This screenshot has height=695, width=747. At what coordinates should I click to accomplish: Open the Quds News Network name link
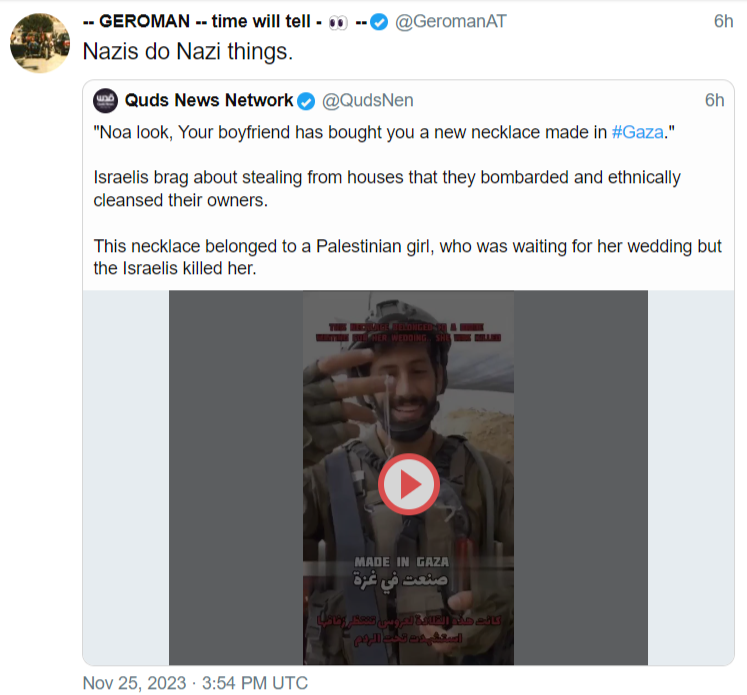[x=209, y=100]
